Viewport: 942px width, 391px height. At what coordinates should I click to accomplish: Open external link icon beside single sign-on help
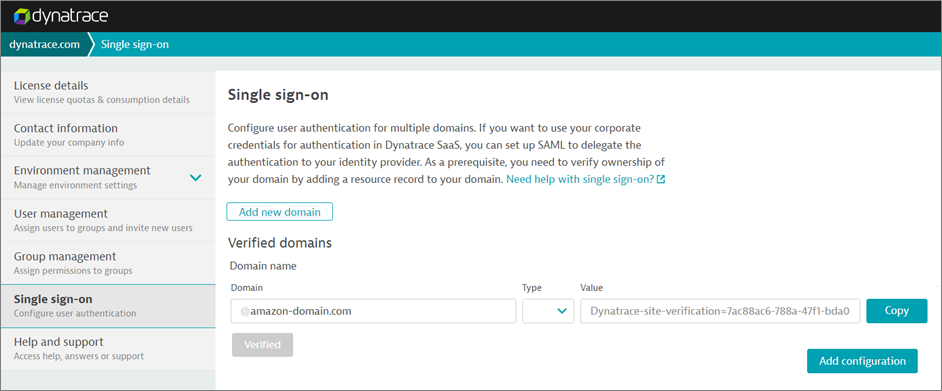tap(661, 180)
